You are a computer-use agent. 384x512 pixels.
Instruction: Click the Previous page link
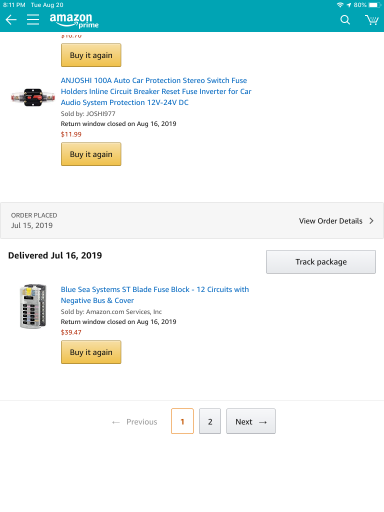[x=134, y=422]
